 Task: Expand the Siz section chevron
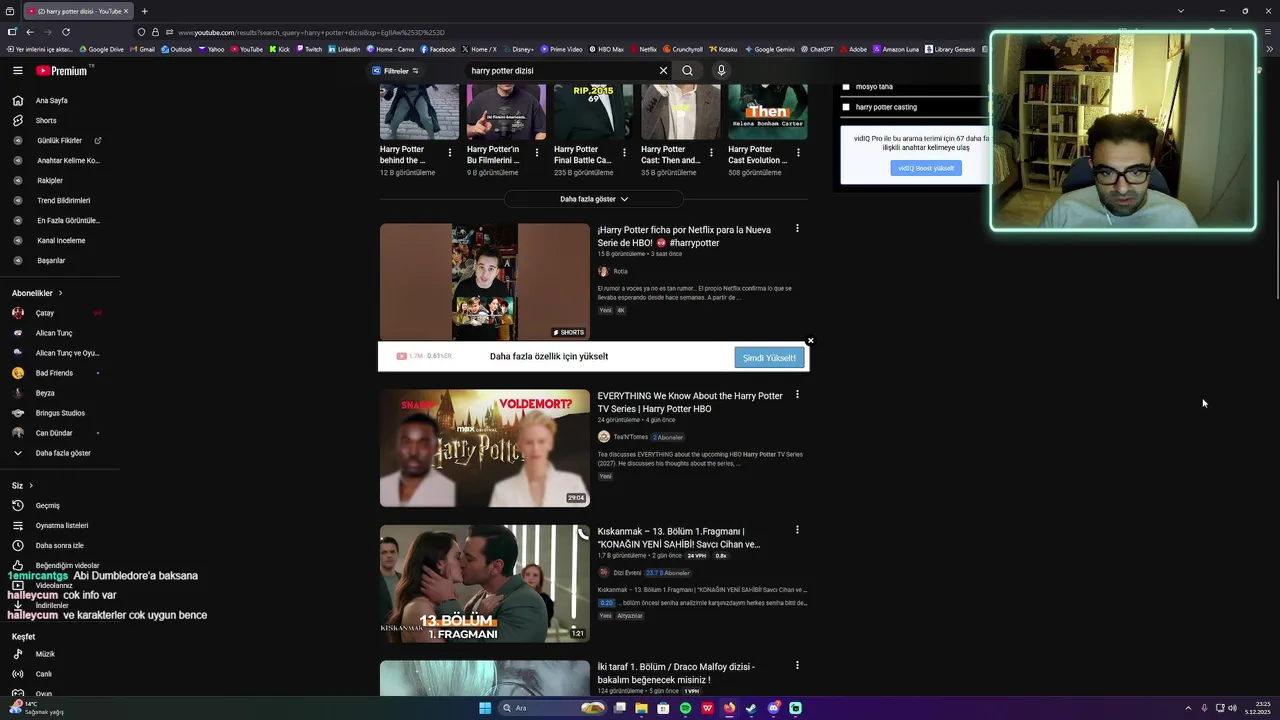tap(32, 486)
